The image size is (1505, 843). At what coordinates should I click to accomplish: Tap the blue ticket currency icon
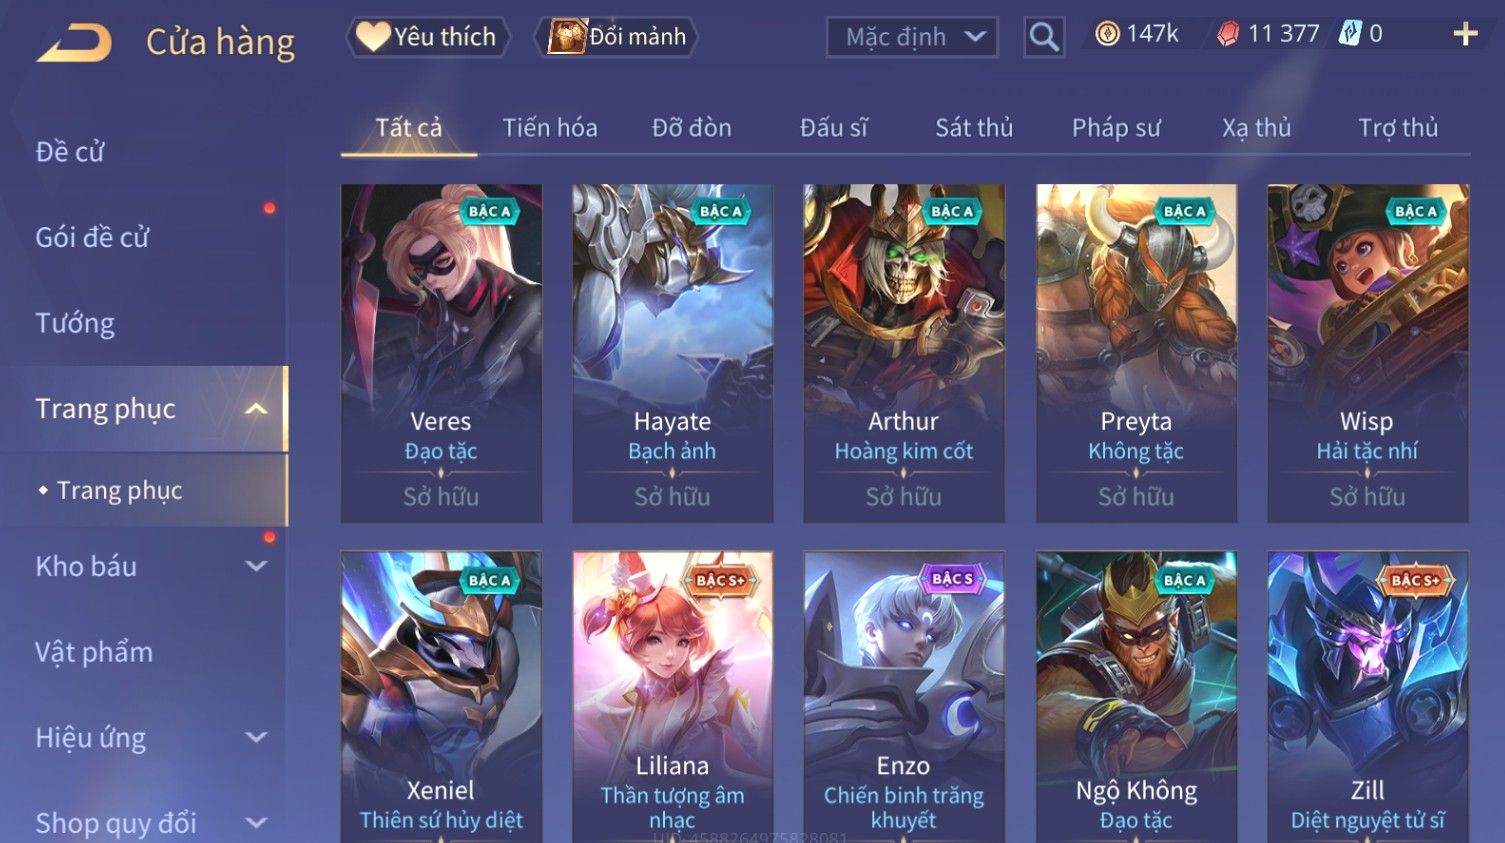(x=1350, y=34)
